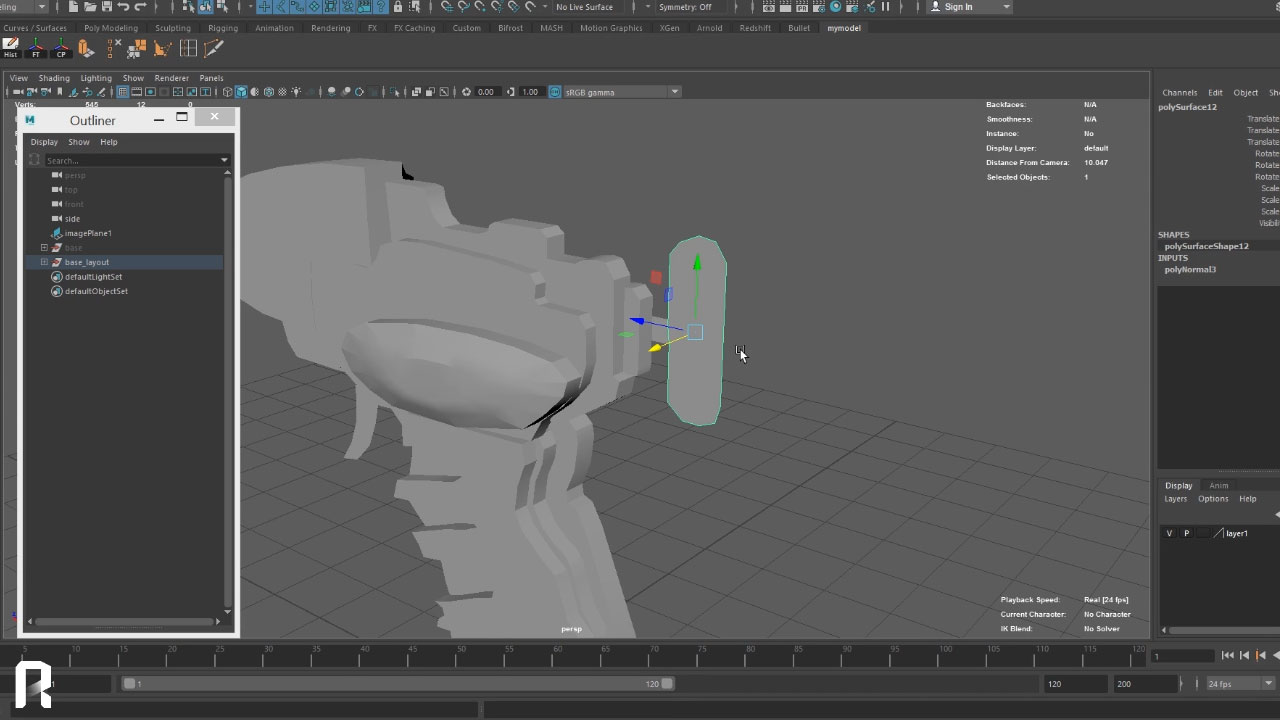Click the Go to Start playback button
Viewport: 1280px width, 720px height.
[1227, 656]
